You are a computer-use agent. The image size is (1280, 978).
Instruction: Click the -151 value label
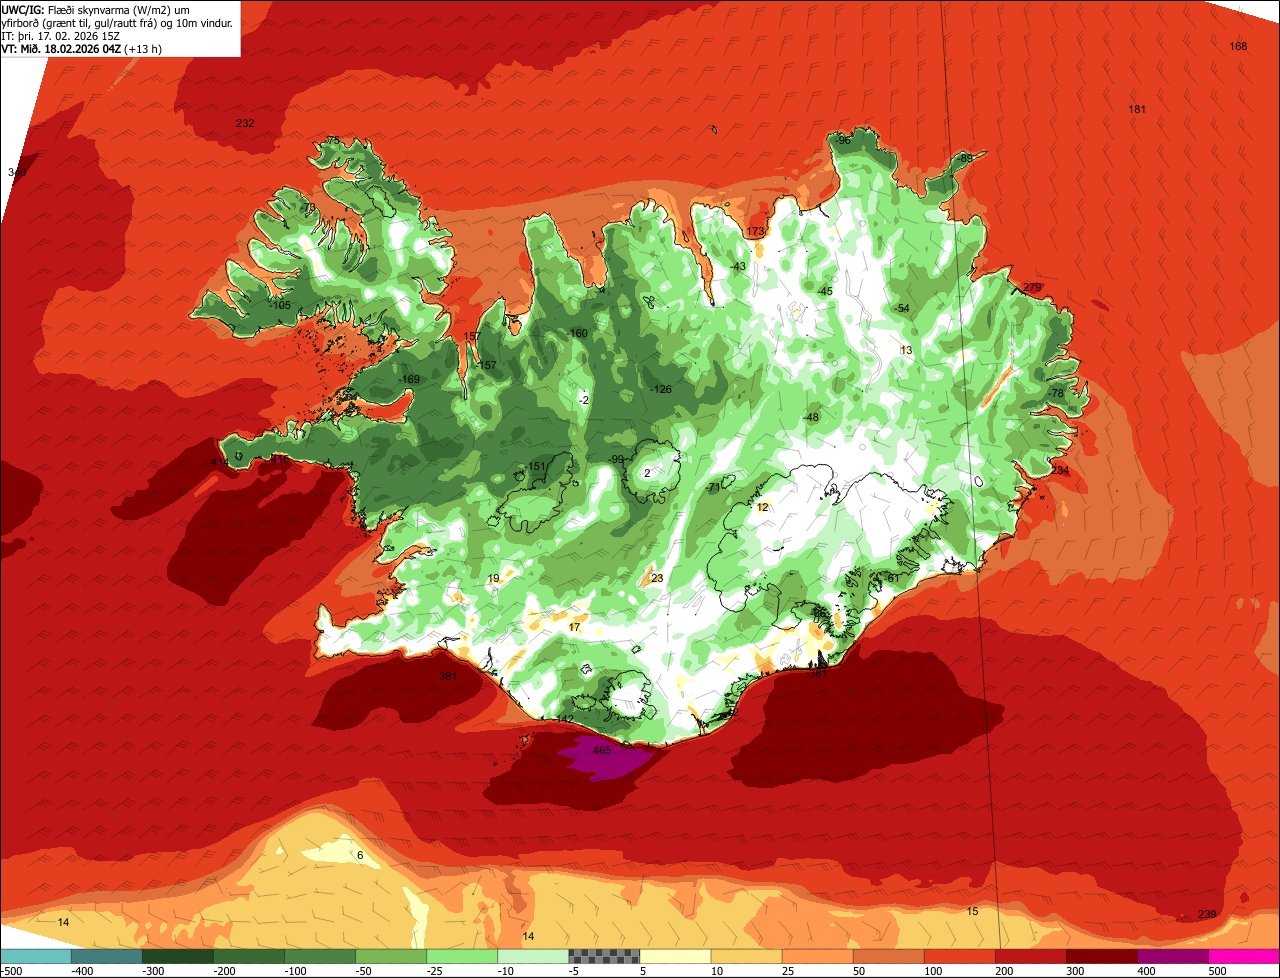click(535, 467)
